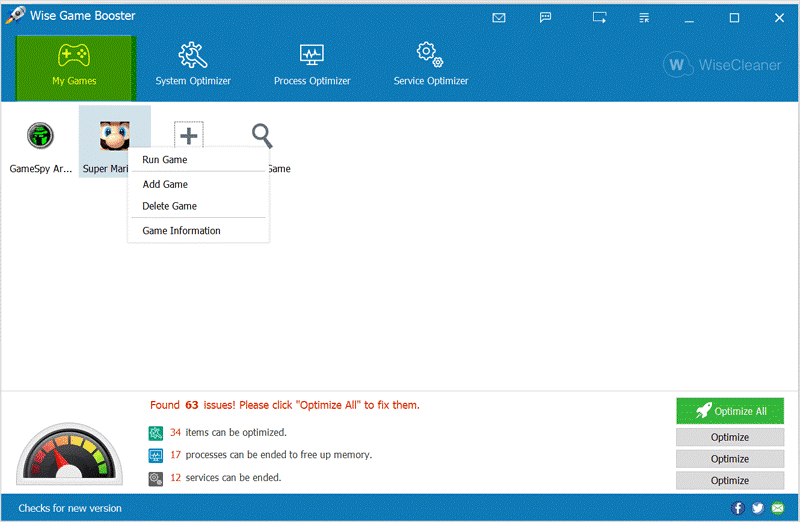Click the performance gauge meter

69,454
